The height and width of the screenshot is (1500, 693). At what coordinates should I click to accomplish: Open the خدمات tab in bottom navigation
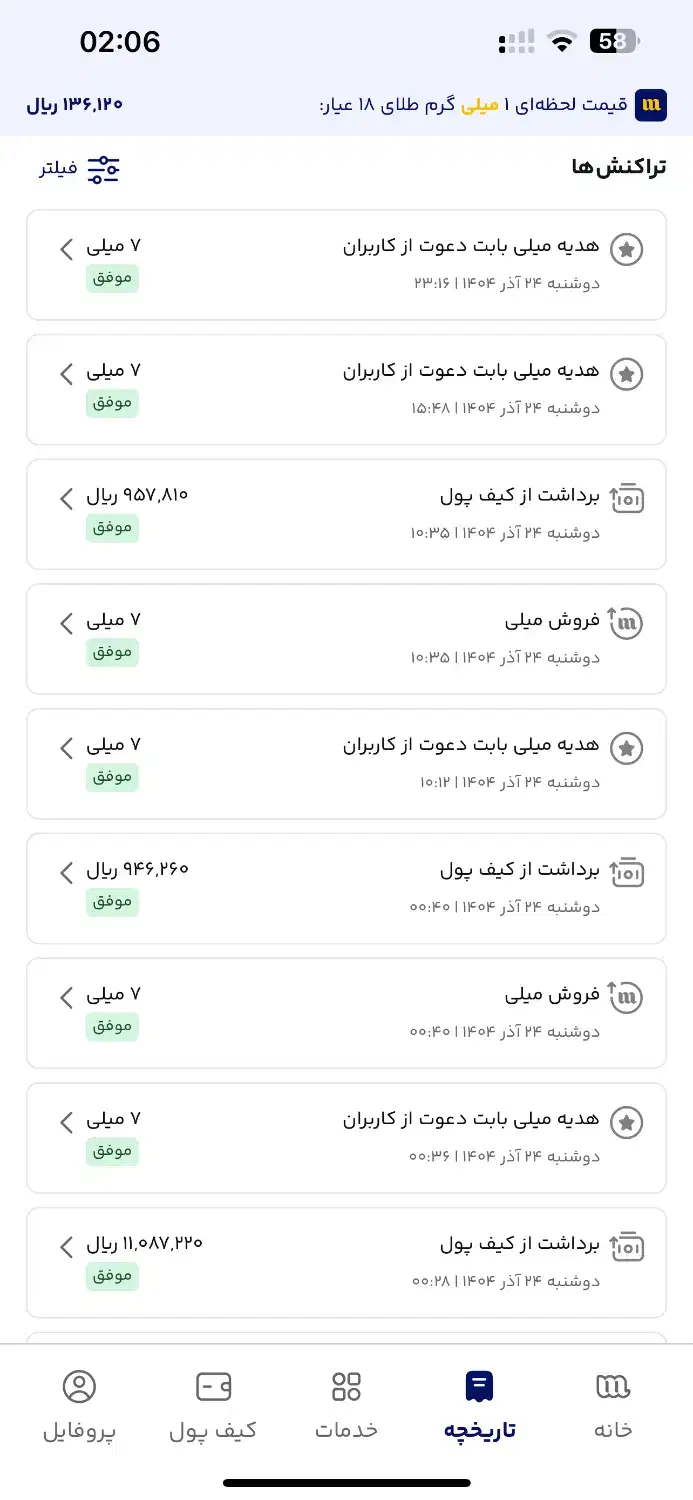[x=345, y=1400]
